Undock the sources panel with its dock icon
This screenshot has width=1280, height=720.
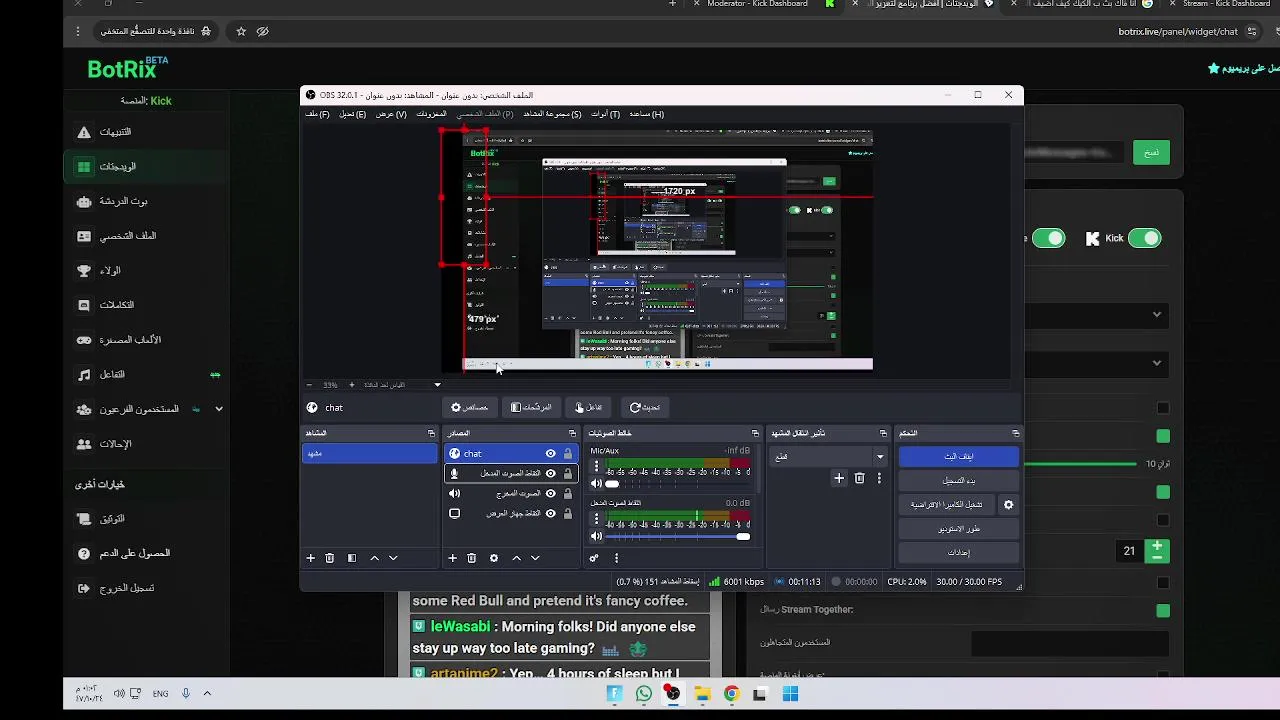[572, 433]
